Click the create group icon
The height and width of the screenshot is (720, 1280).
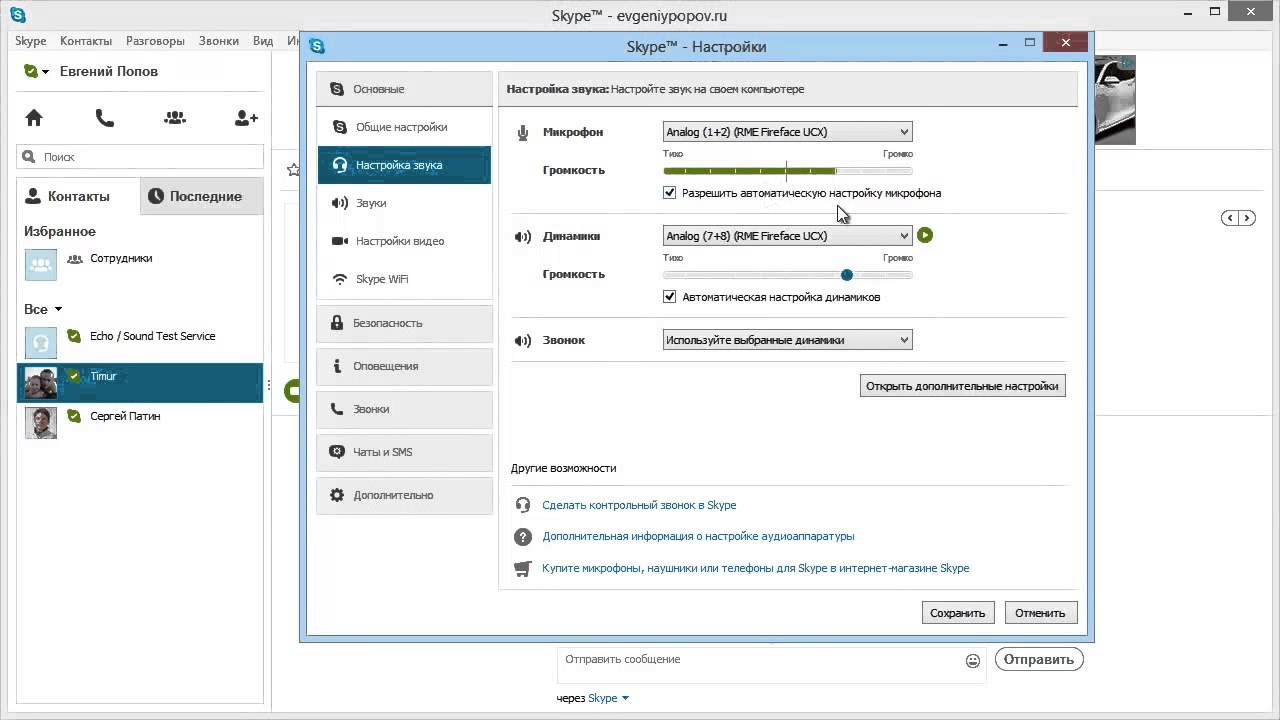tap(175, 118)
